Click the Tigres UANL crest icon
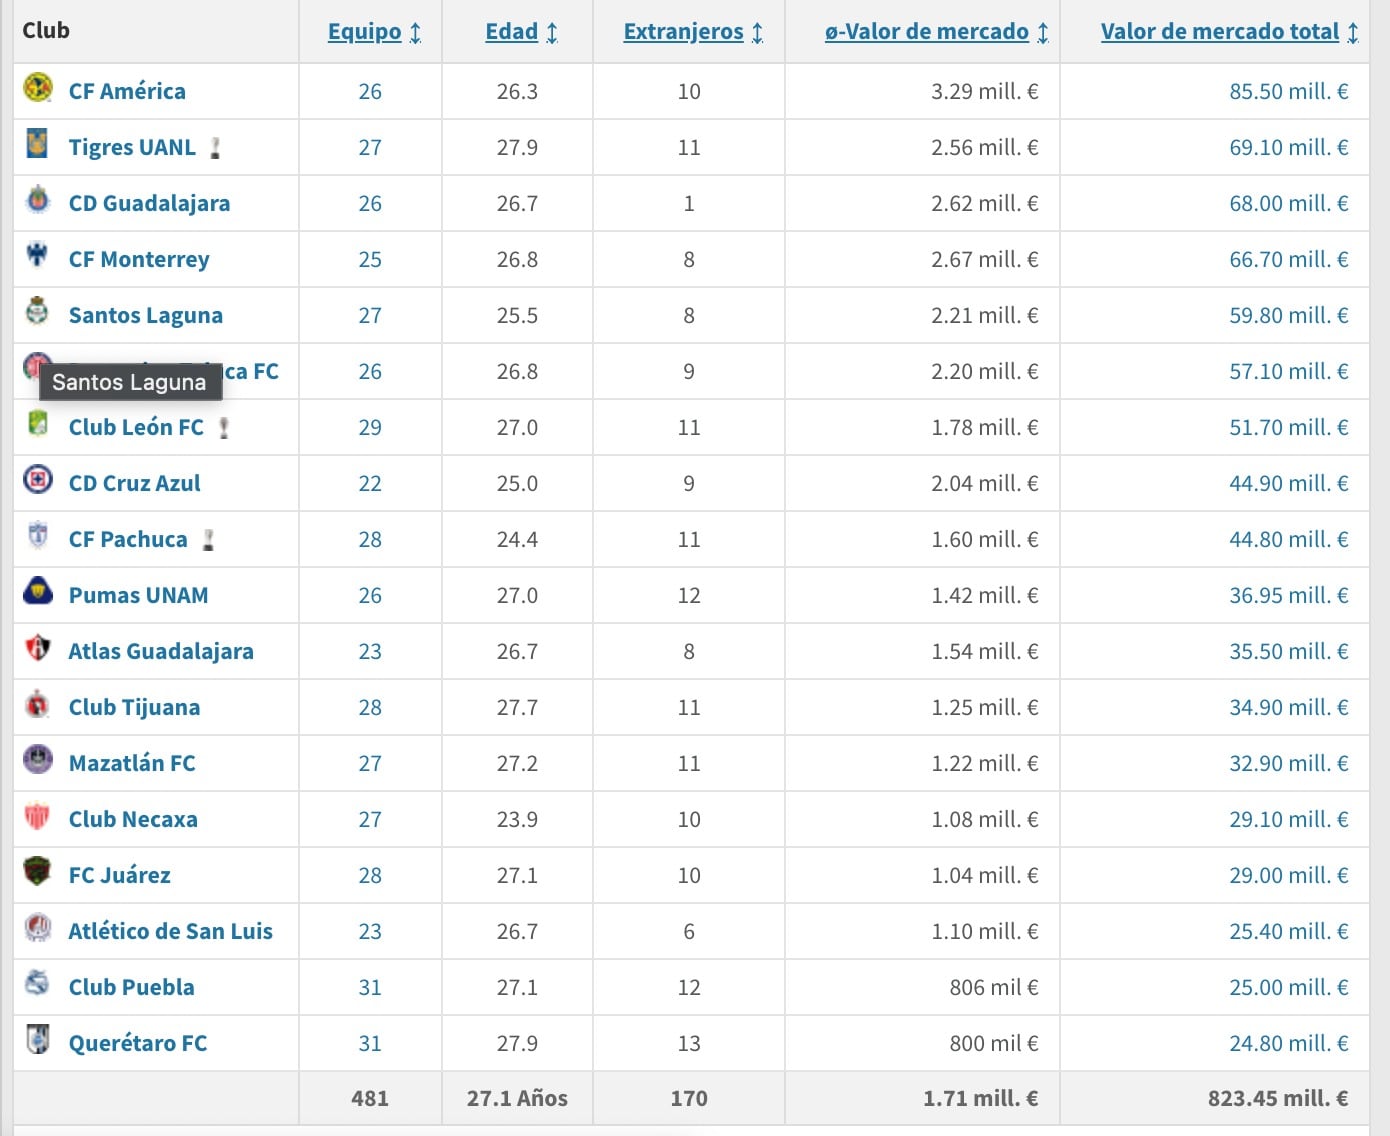This screenshot has height=1136, width=1390. pos(38,145)
